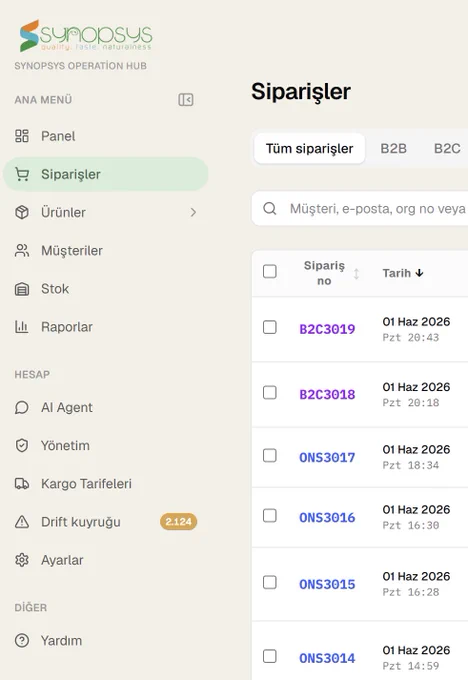Click the Synopsys logo

click(85, 35)
